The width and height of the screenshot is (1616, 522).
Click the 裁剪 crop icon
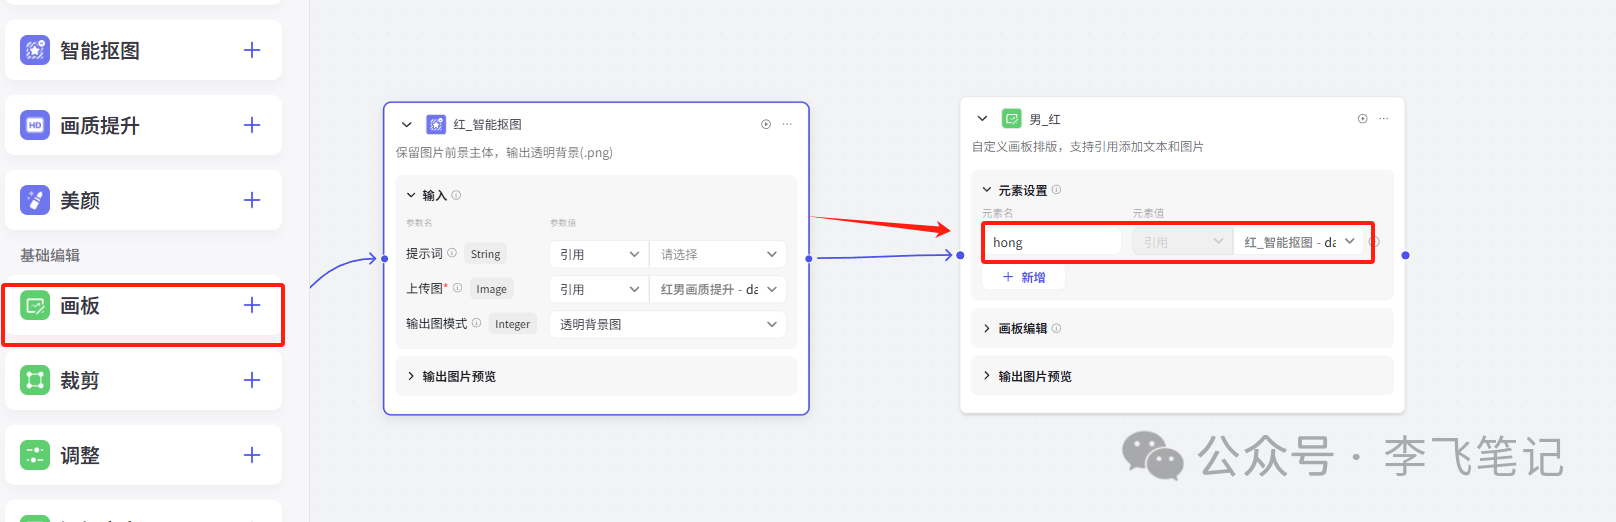(x=35, y=380)
